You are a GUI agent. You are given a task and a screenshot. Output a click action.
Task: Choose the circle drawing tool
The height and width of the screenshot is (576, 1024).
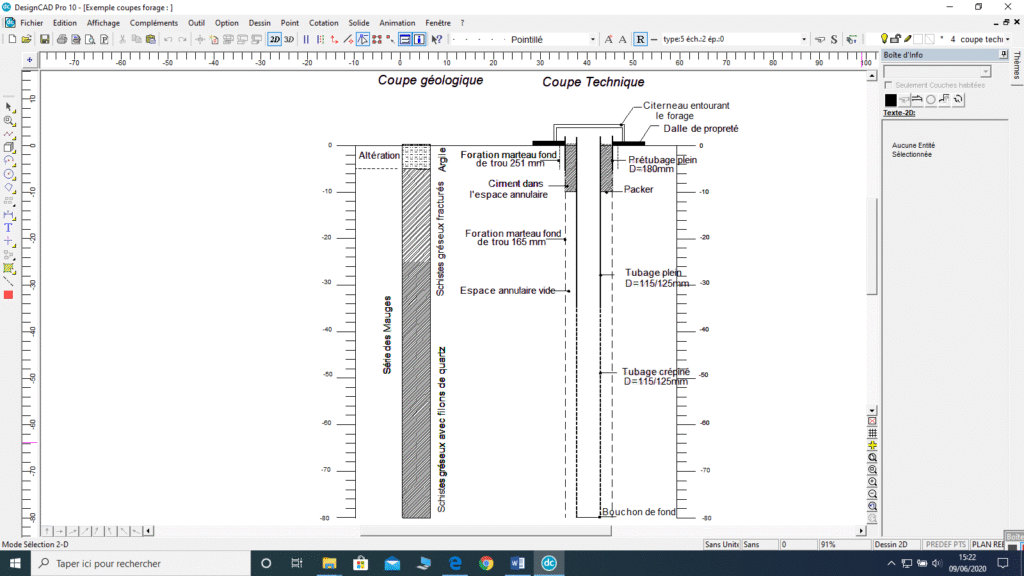tap(9, 173)
